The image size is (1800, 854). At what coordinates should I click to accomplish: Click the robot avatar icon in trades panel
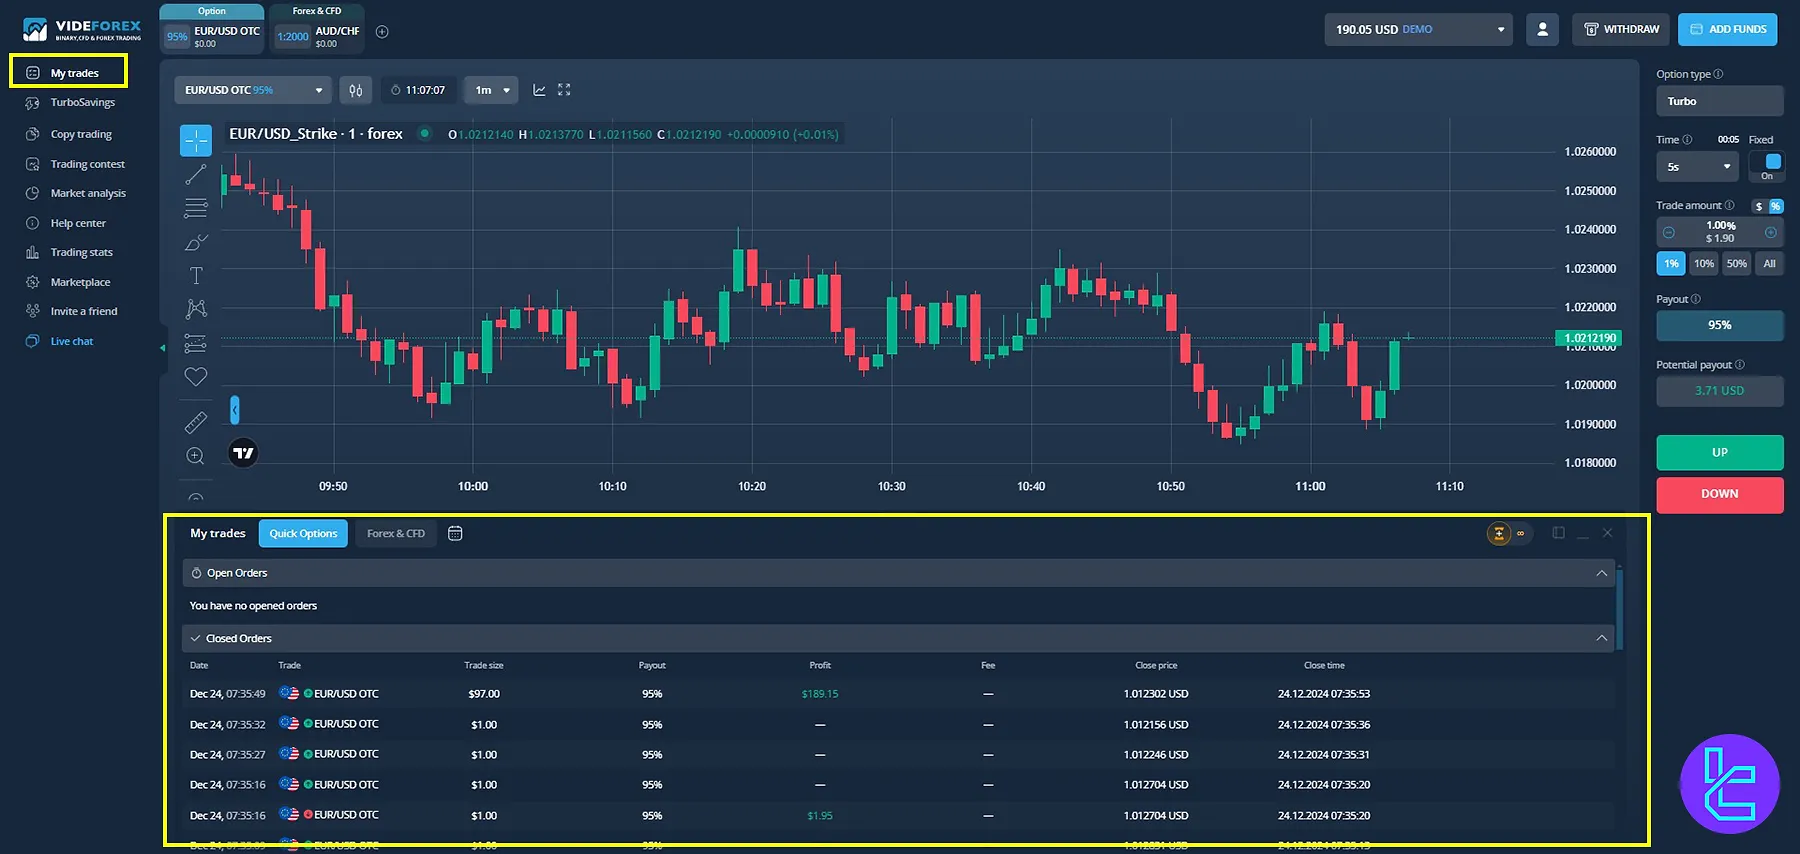(1498, 533)
